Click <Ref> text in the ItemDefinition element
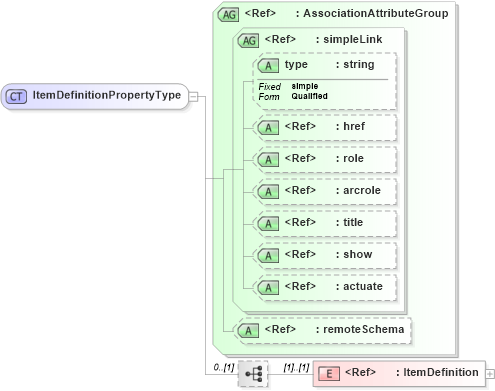This screenshot has width=495, height=391. click(360, 372)
